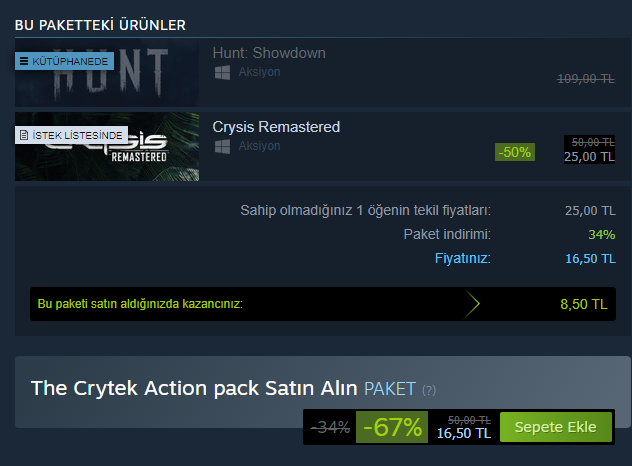Click the (?) help icon next to PAKET
Image resolution: width=632 pixels, height=466 pixels.
[x=429, y=390]
